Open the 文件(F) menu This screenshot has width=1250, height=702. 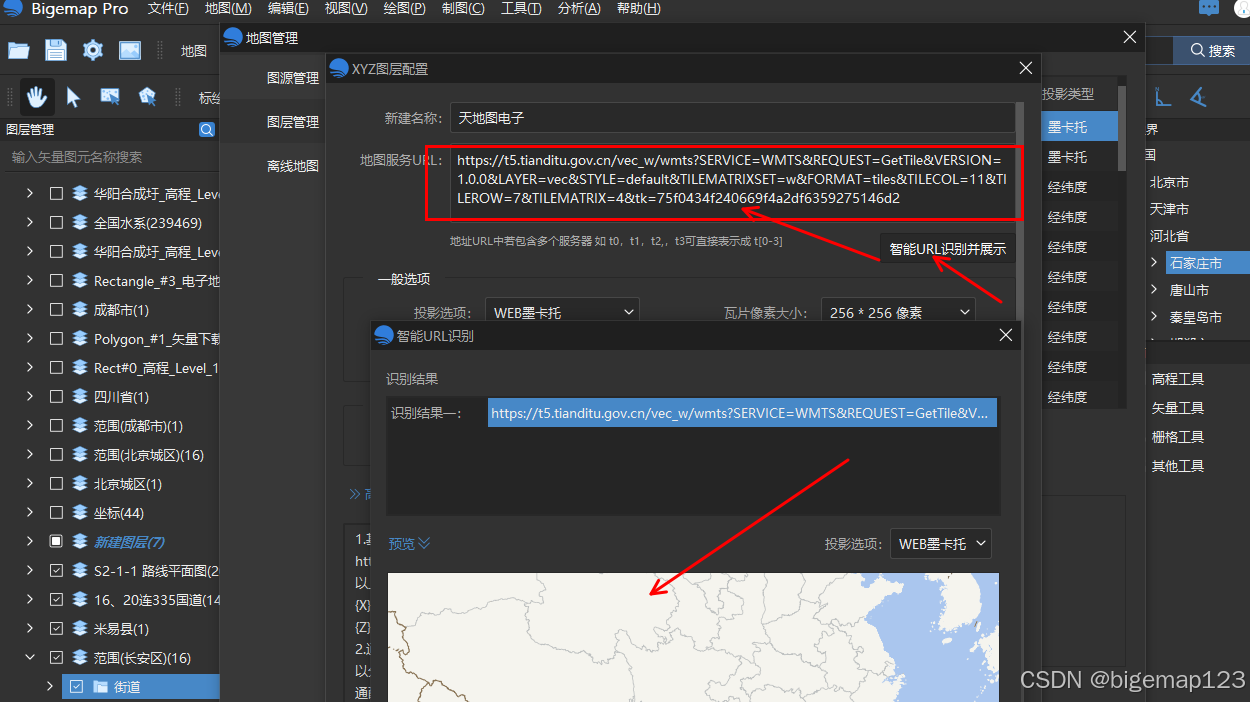(168, 9)
